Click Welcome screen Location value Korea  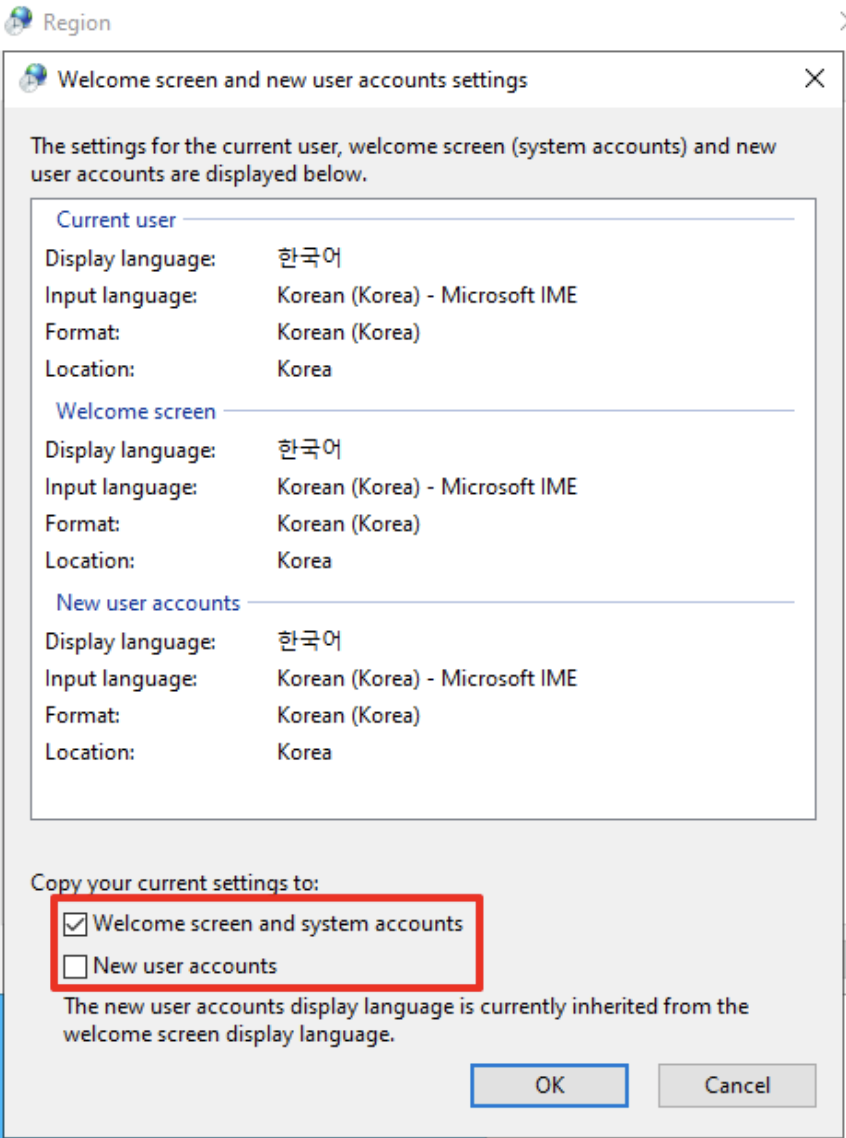[x=305, y=560]
